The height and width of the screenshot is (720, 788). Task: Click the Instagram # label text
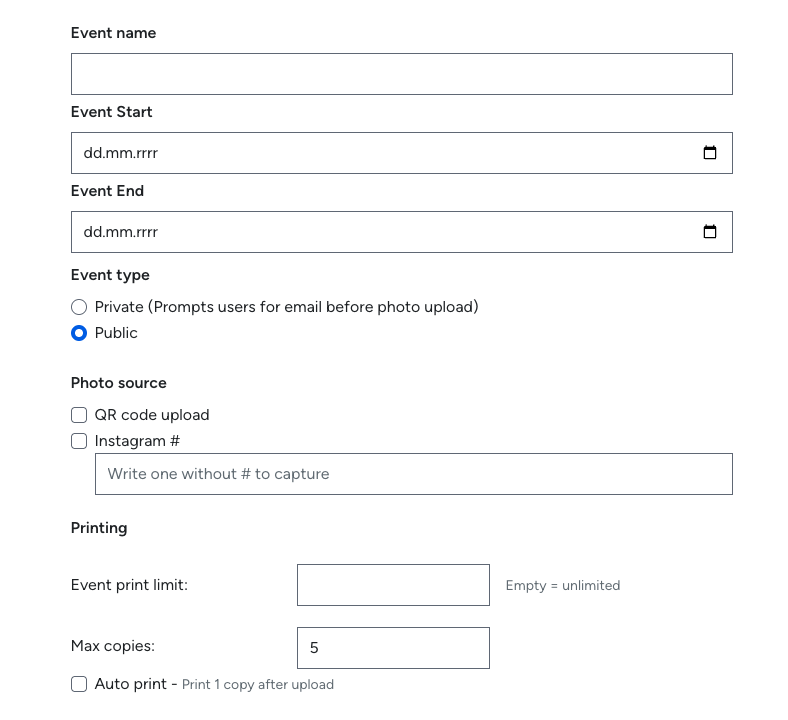(137, 441)
